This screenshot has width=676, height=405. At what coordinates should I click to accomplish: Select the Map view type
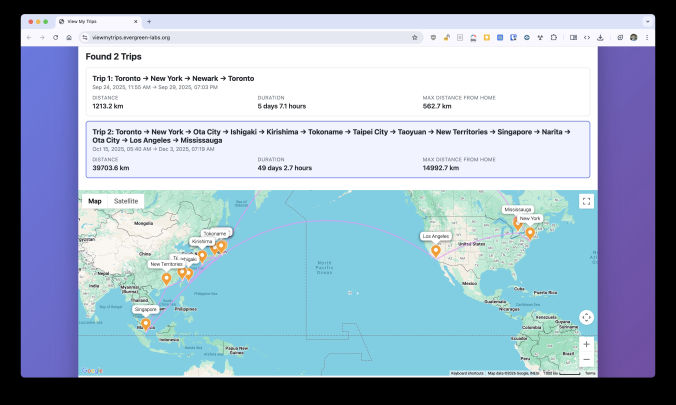[95, 201]
